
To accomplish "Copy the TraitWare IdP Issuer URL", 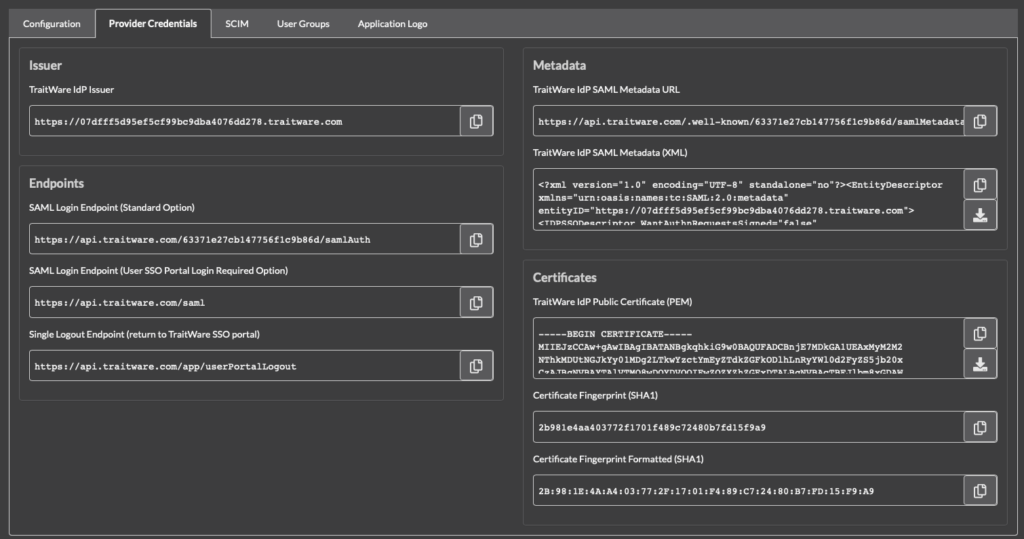I will (x=476, y=121).
